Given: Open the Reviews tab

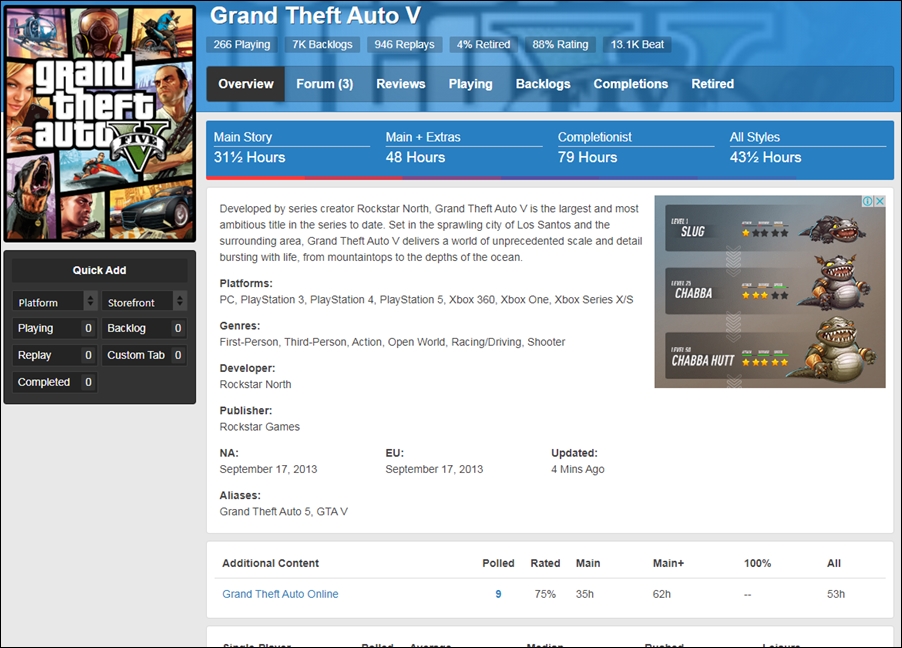Looking at the screenshot, I should [400, 84].
